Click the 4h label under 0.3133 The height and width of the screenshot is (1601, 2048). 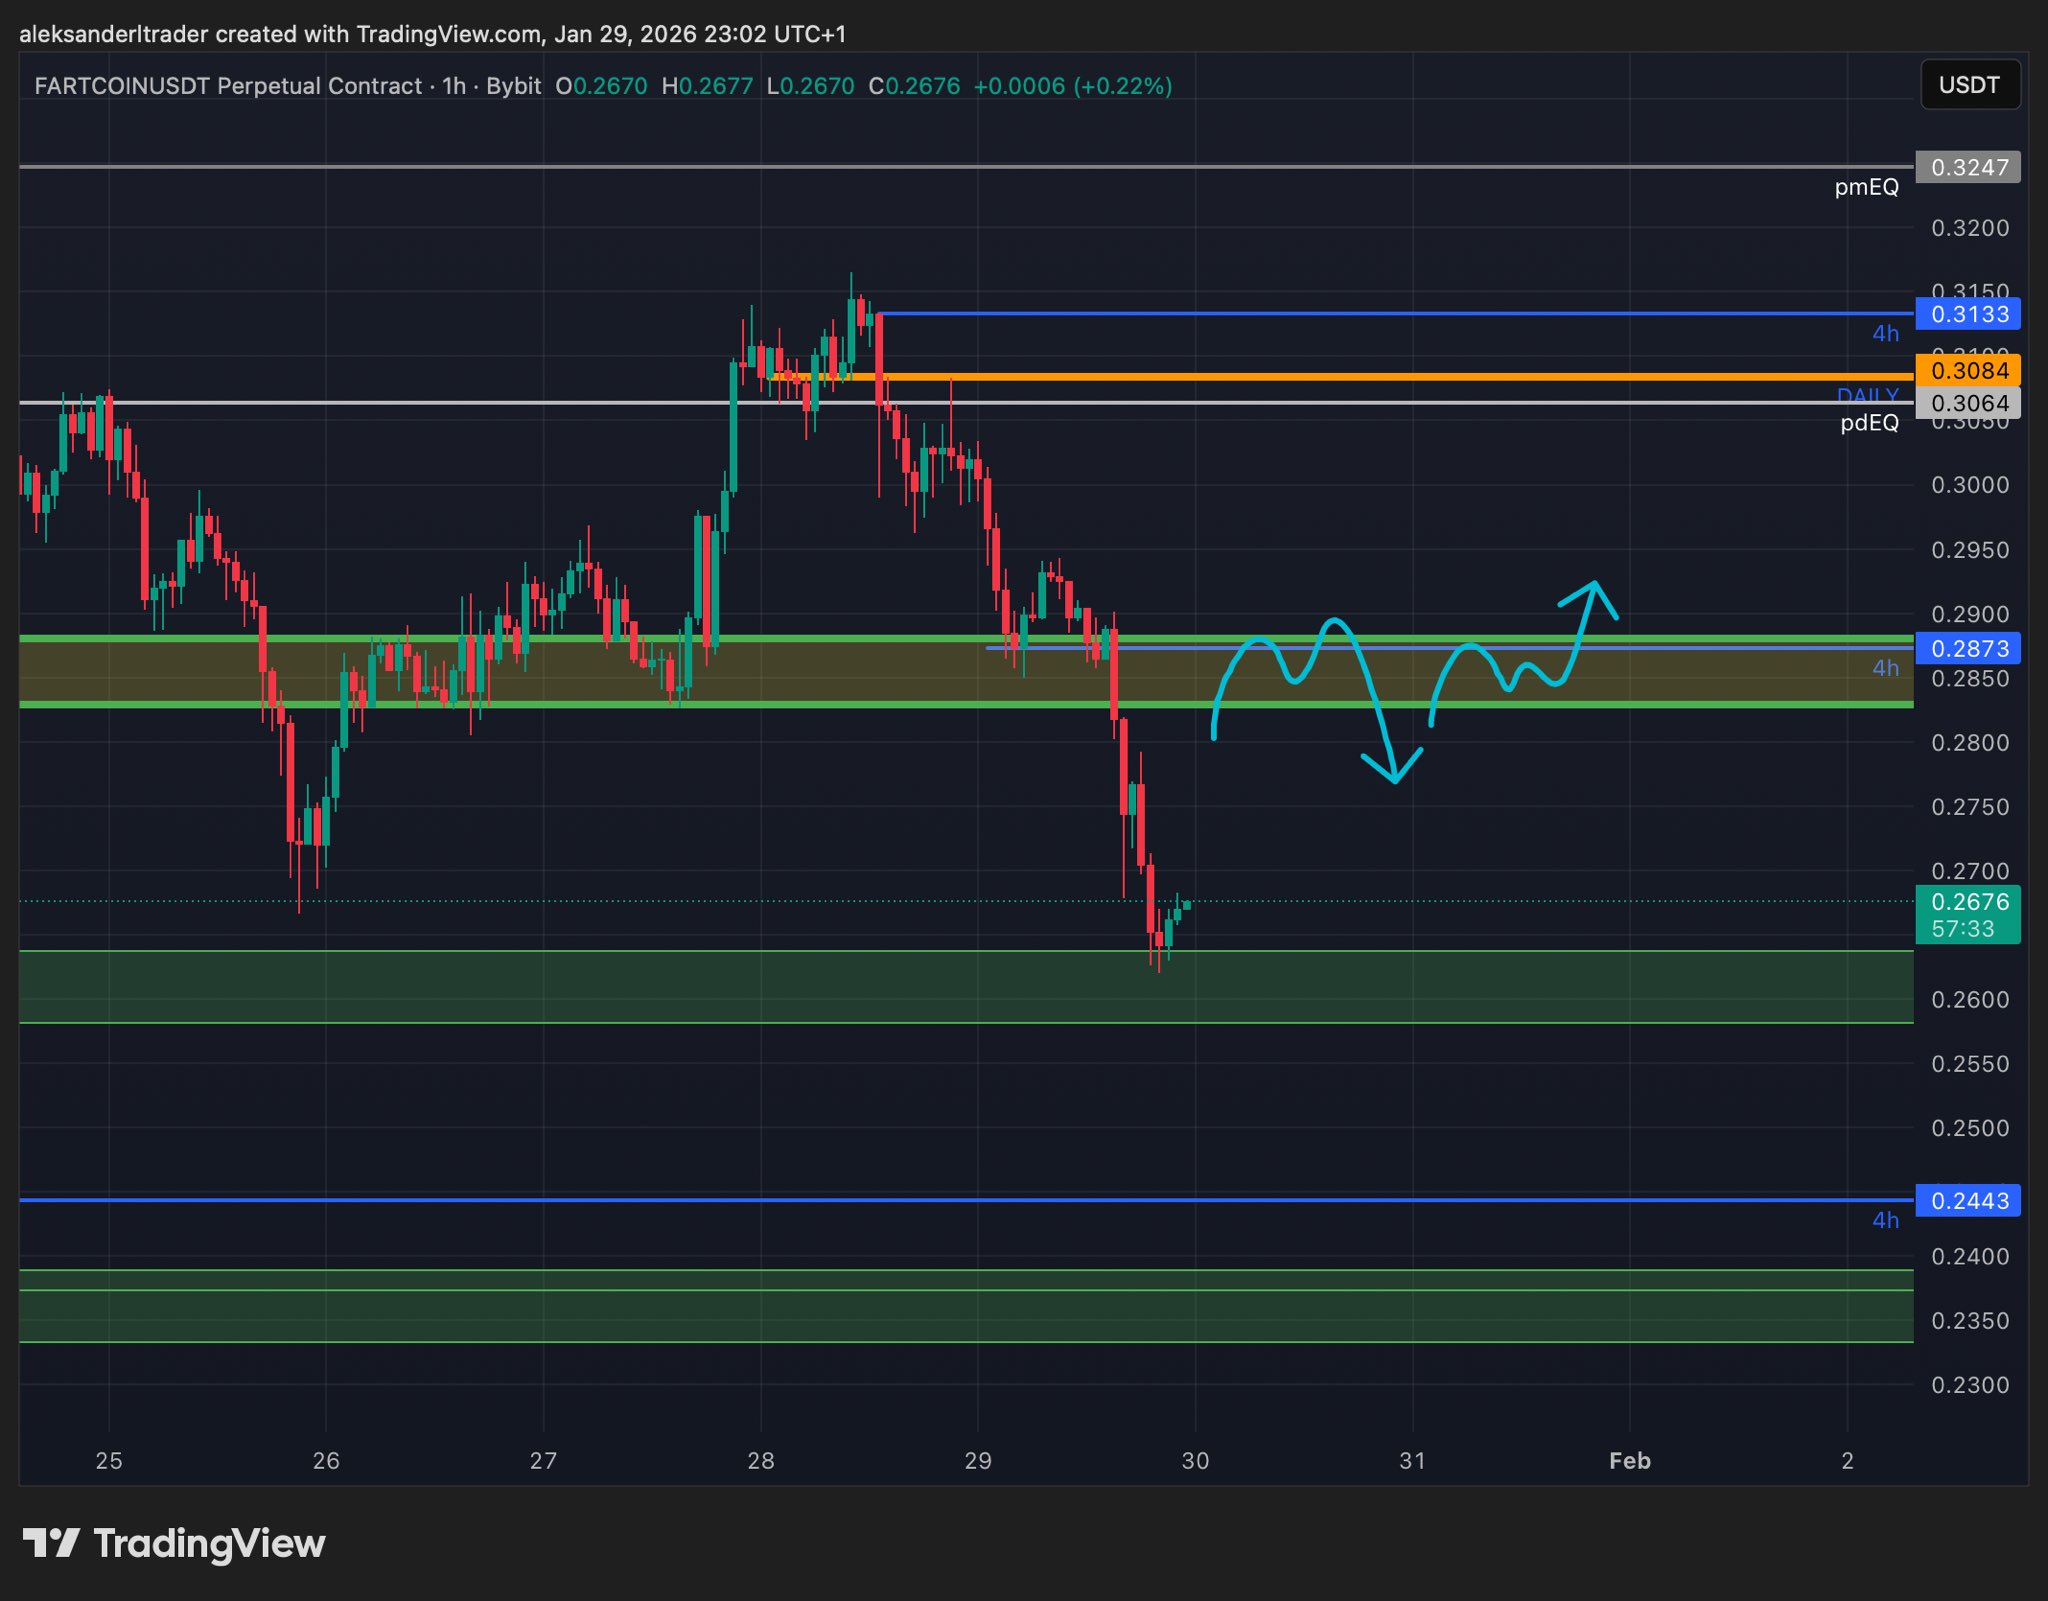[1885, 334]
